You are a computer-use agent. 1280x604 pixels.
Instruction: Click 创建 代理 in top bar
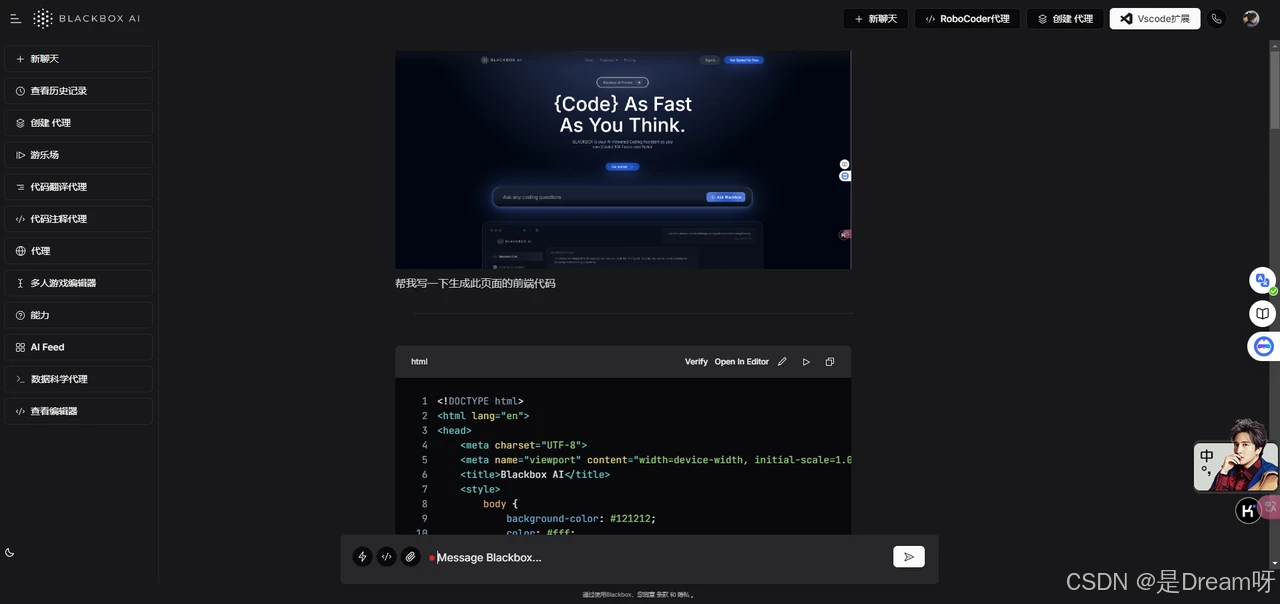(x=1065, y=19)
